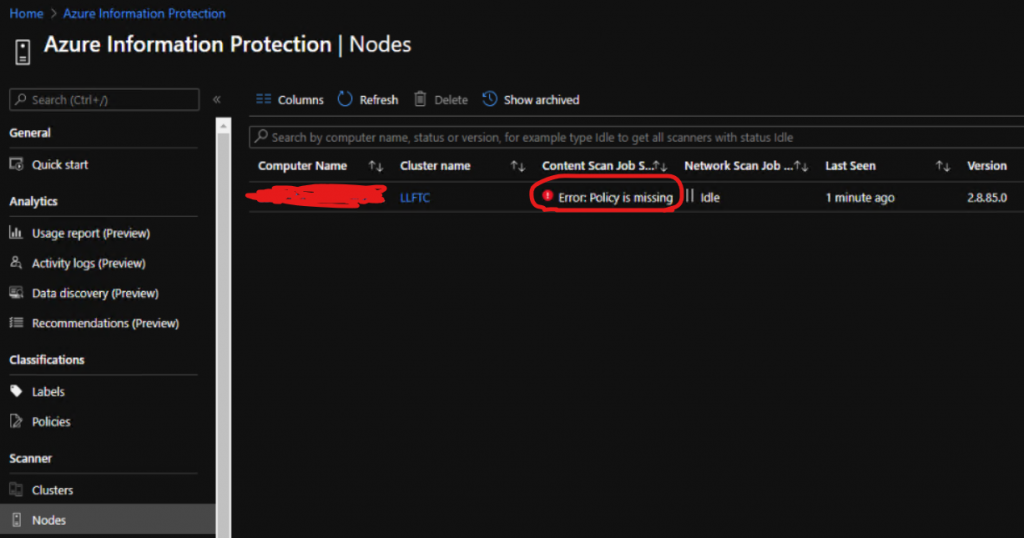Open the Home breadcrumb link
Viewport: 1024px width, 538px height.
pyautogui.click(x=26, y=13)
